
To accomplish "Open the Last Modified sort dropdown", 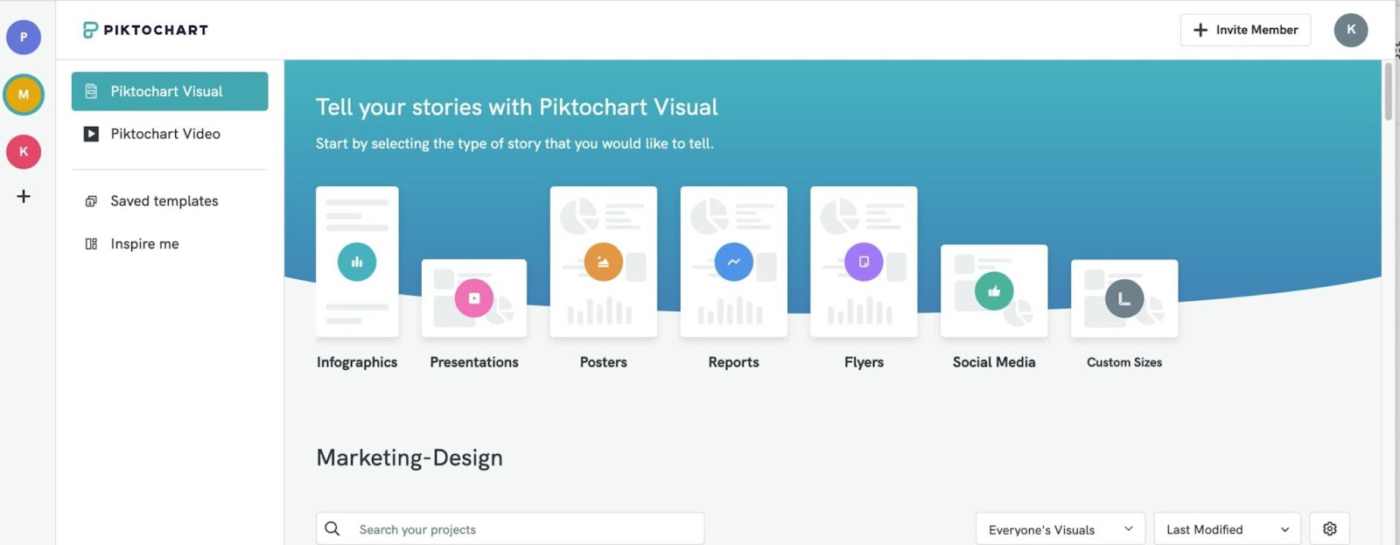I will coord(1227,529).
